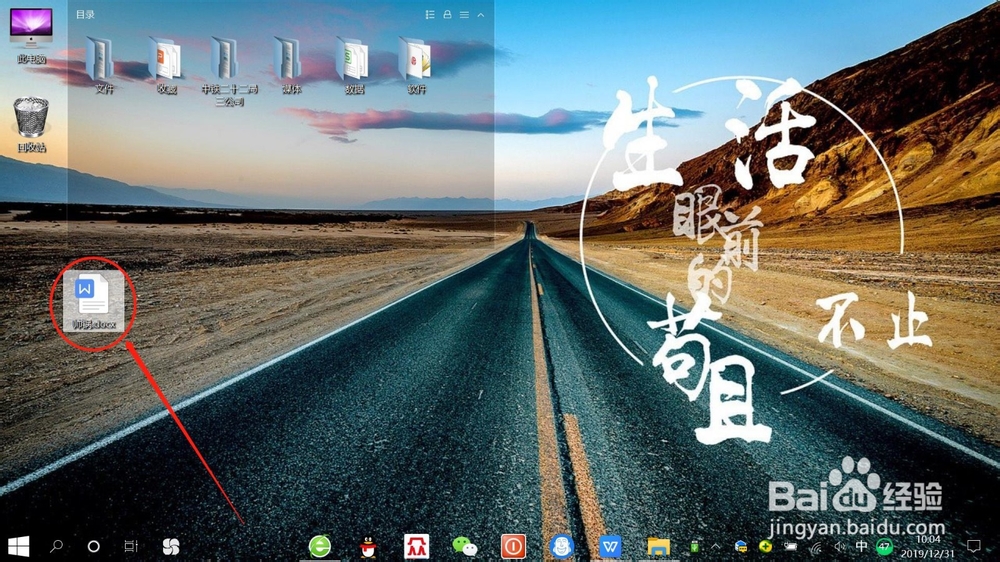1000x562 pixels.
Task: Open the red 众 app on the taskbar
Action: point(416,546)
